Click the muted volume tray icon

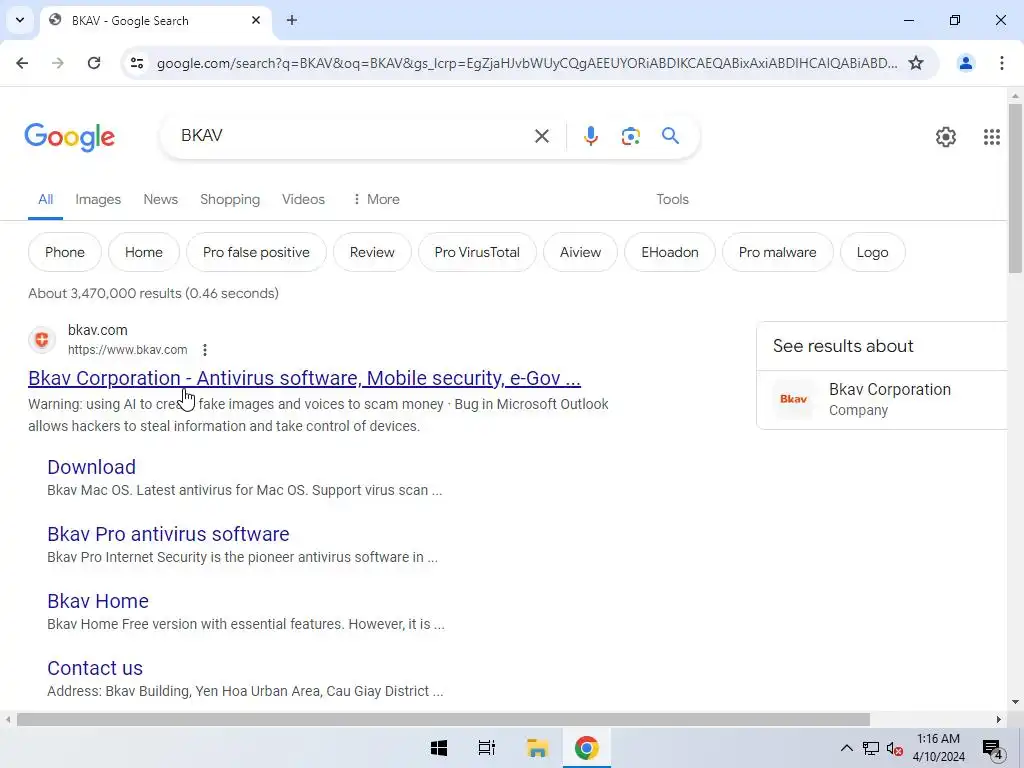895,748
